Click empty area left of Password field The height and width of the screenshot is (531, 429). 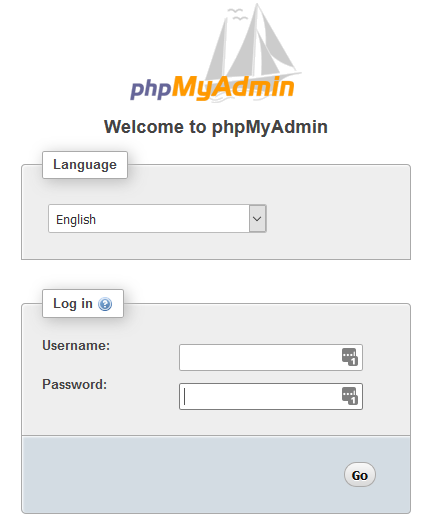(x=142, y=396)
